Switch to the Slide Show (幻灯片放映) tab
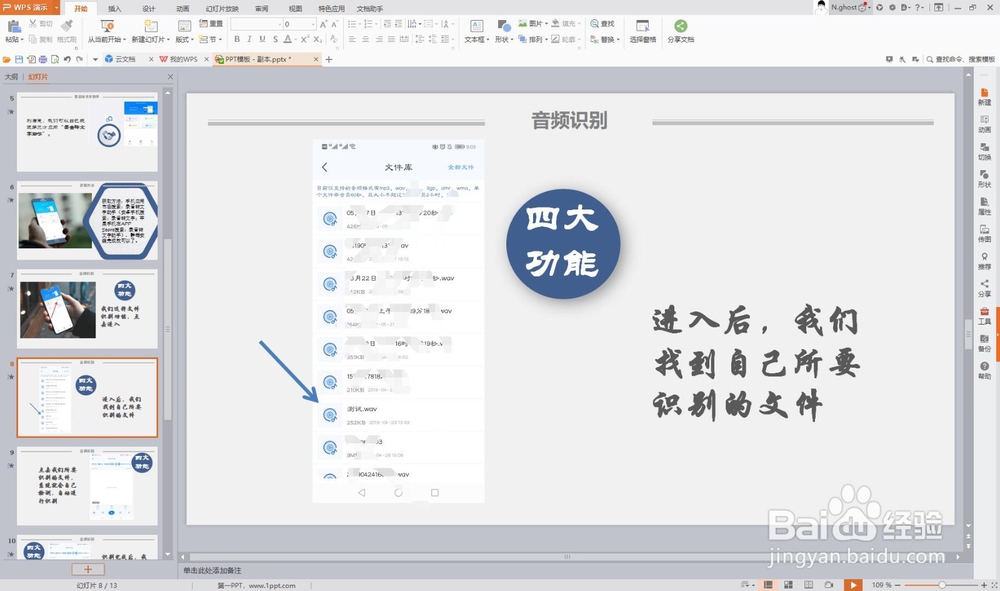Screen dimensions: 1000x591 click(x=222, y=9)
